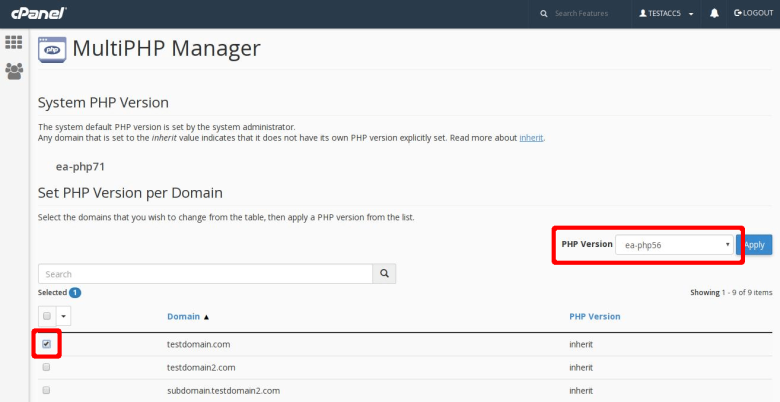The width and height of the screenshot is (780, 402).
Task: Open the inherit help link
Action: pos(531,138)
